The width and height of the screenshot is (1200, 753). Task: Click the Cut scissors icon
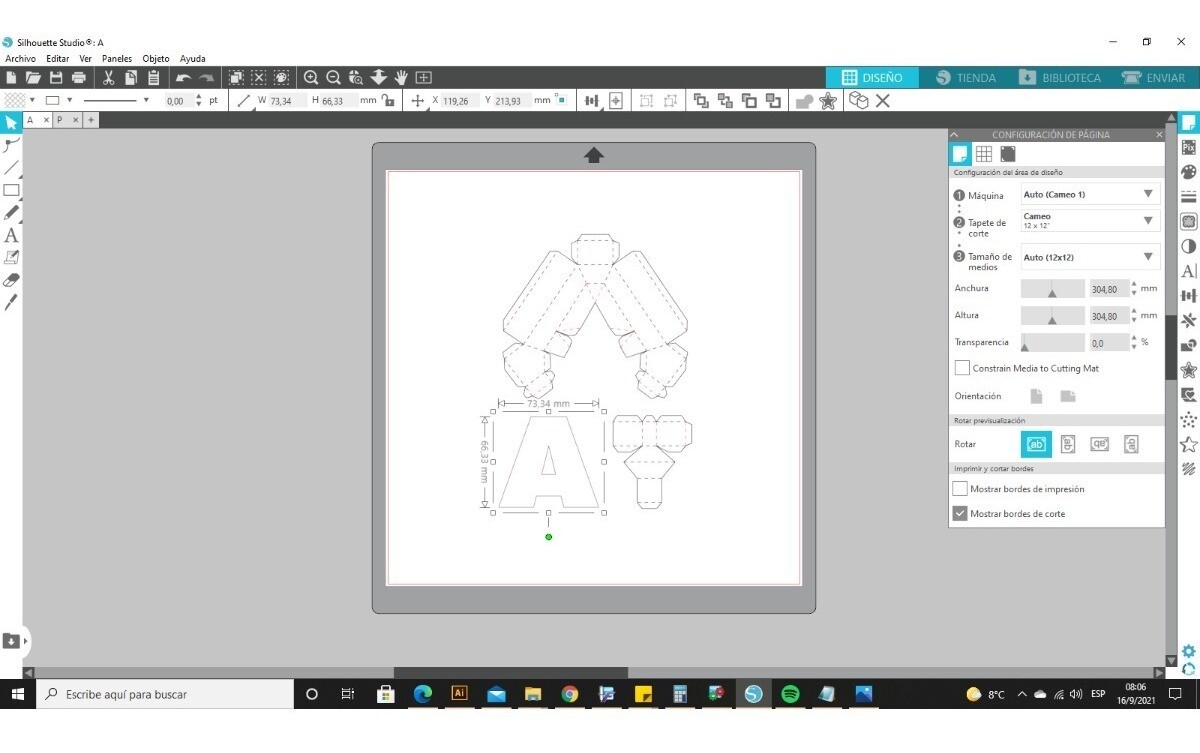pos(108,77)
